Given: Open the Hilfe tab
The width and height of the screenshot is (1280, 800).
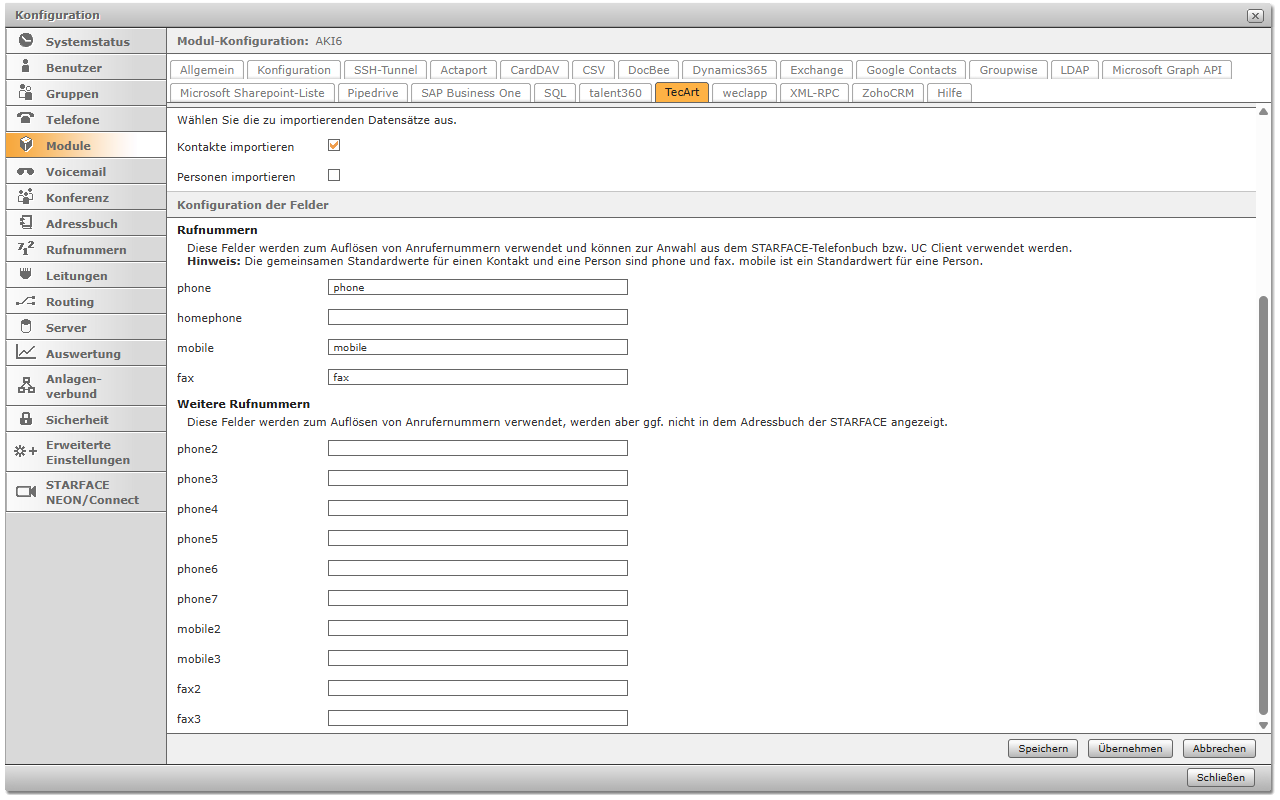Looking at the screenshot, I should click(x=950, y=92).
